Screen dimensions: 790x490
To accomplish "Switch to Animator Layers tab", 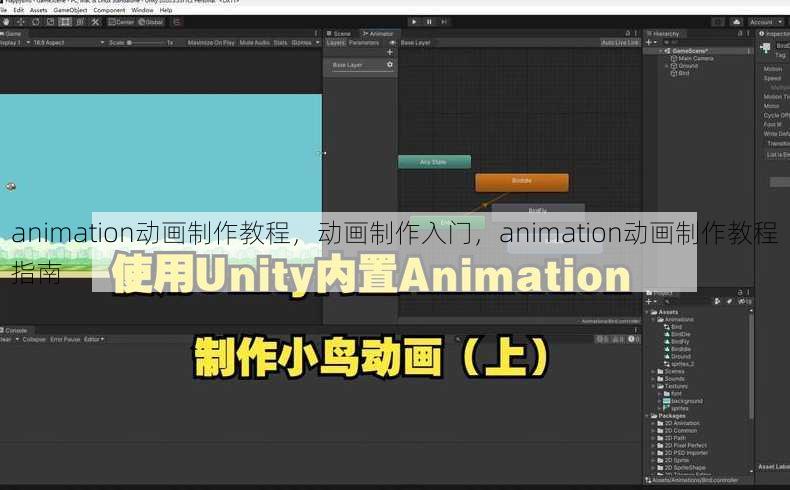I will coord(336,43).
